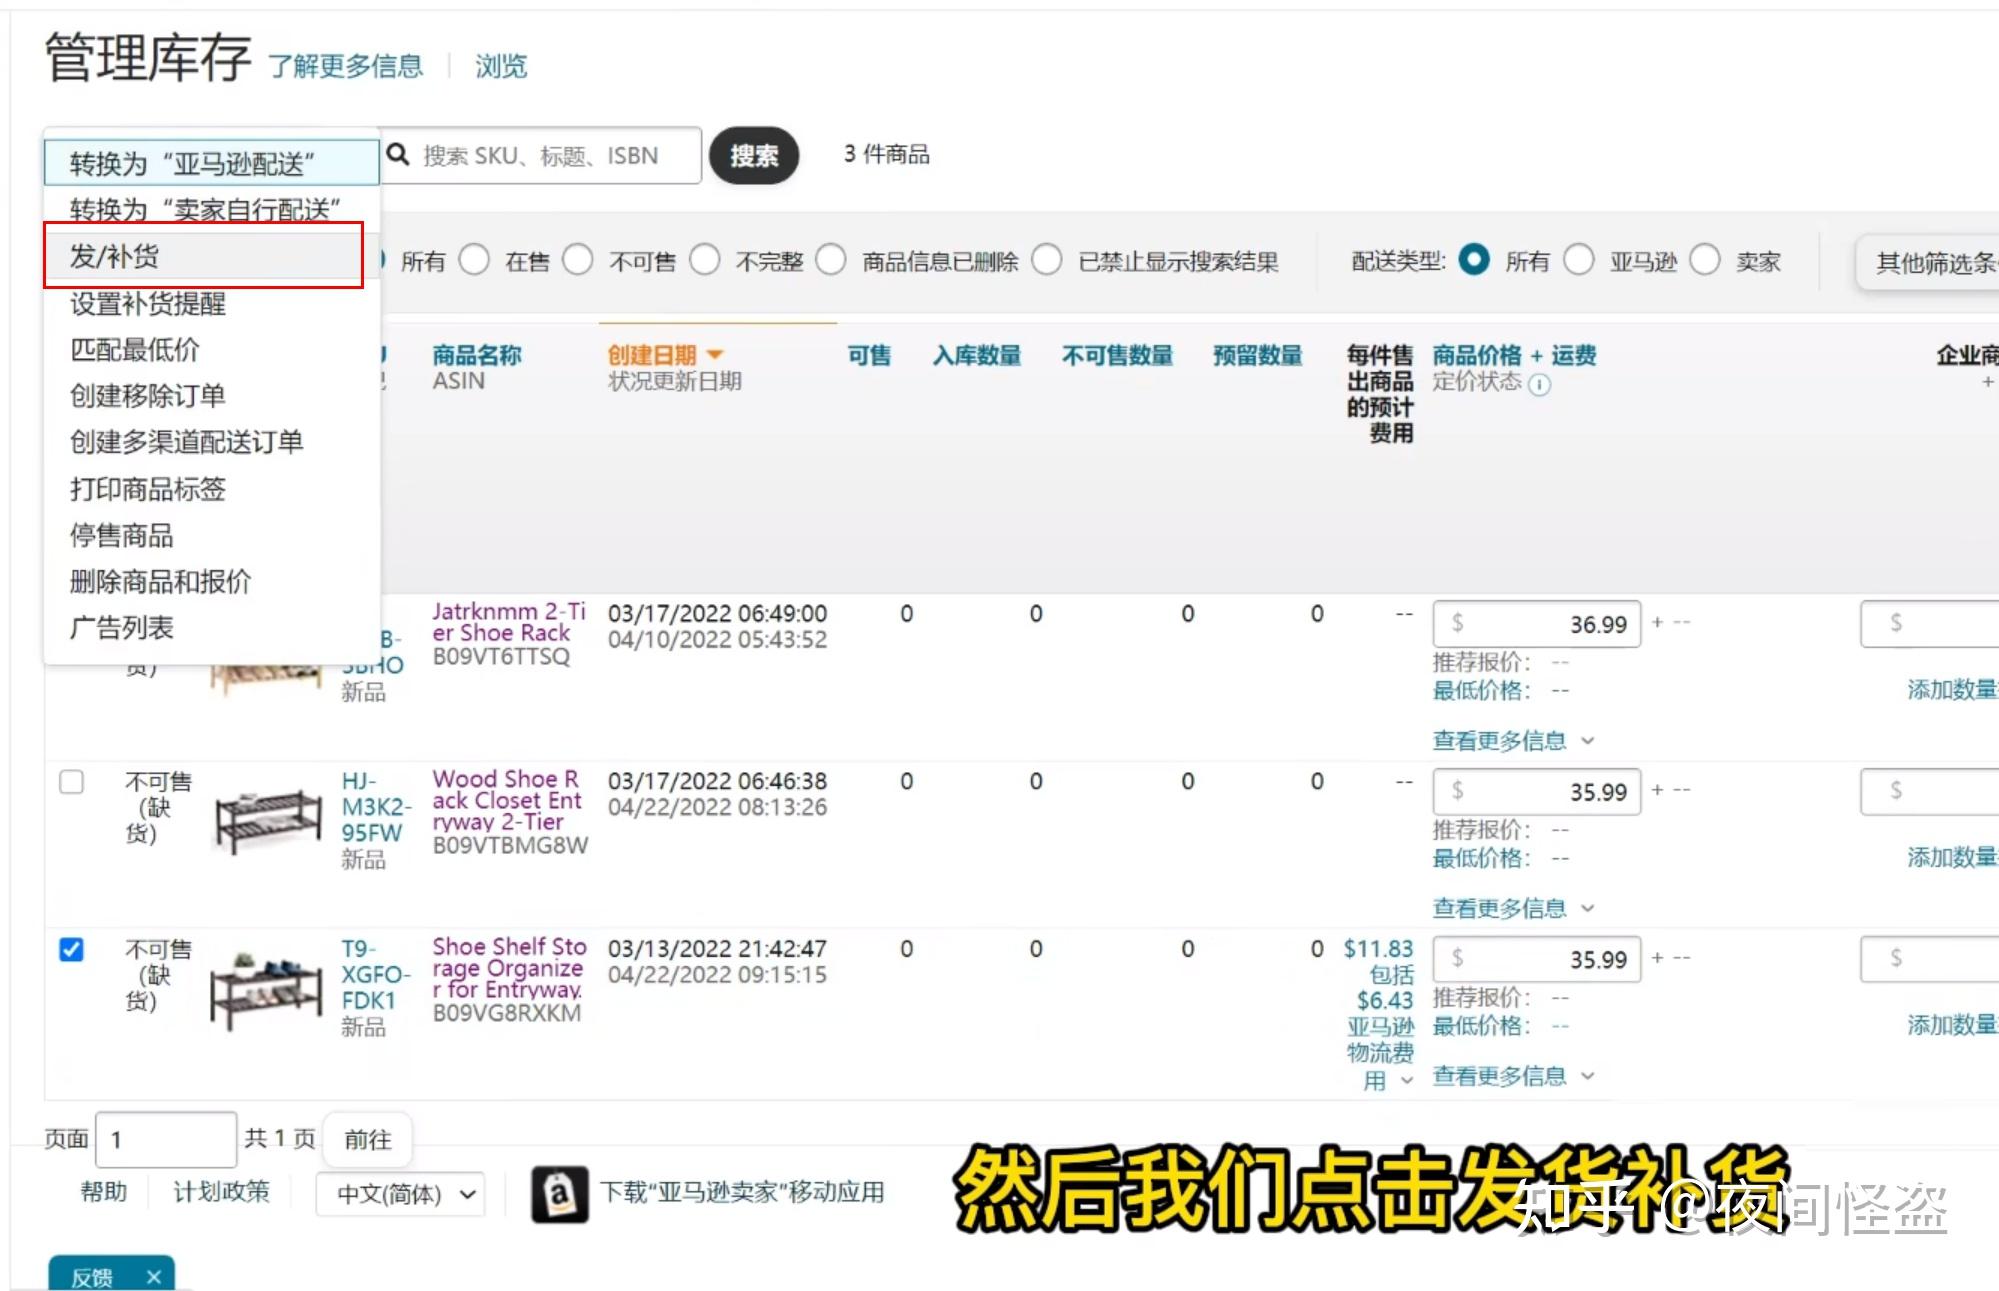This screenshot has height=1291, width=1999.
Task: Click 添加数量 for Shoe Shelf Storage row
Action: click(1952, 1025)
